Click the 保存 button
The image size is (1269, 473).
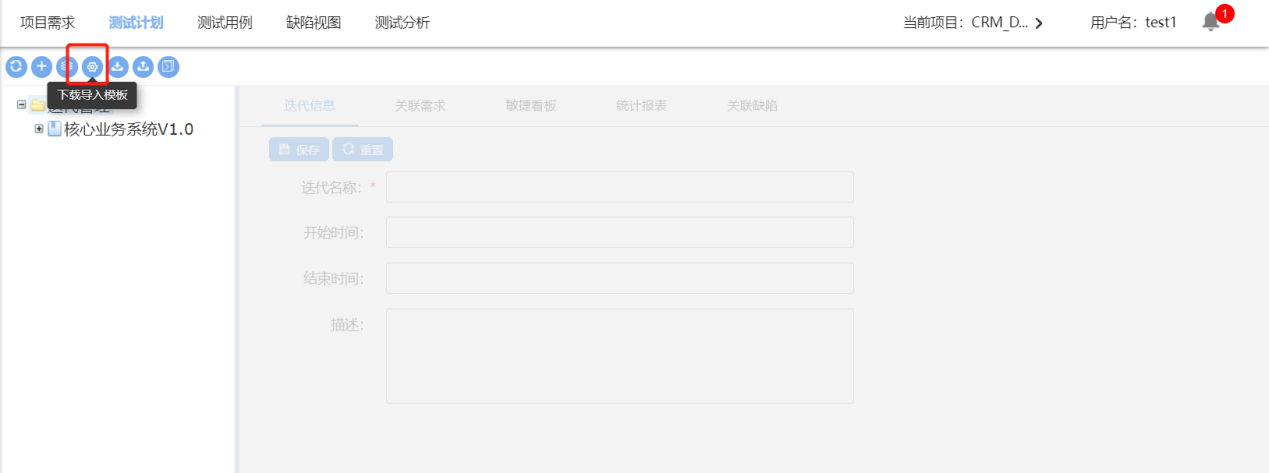point(299,149)
